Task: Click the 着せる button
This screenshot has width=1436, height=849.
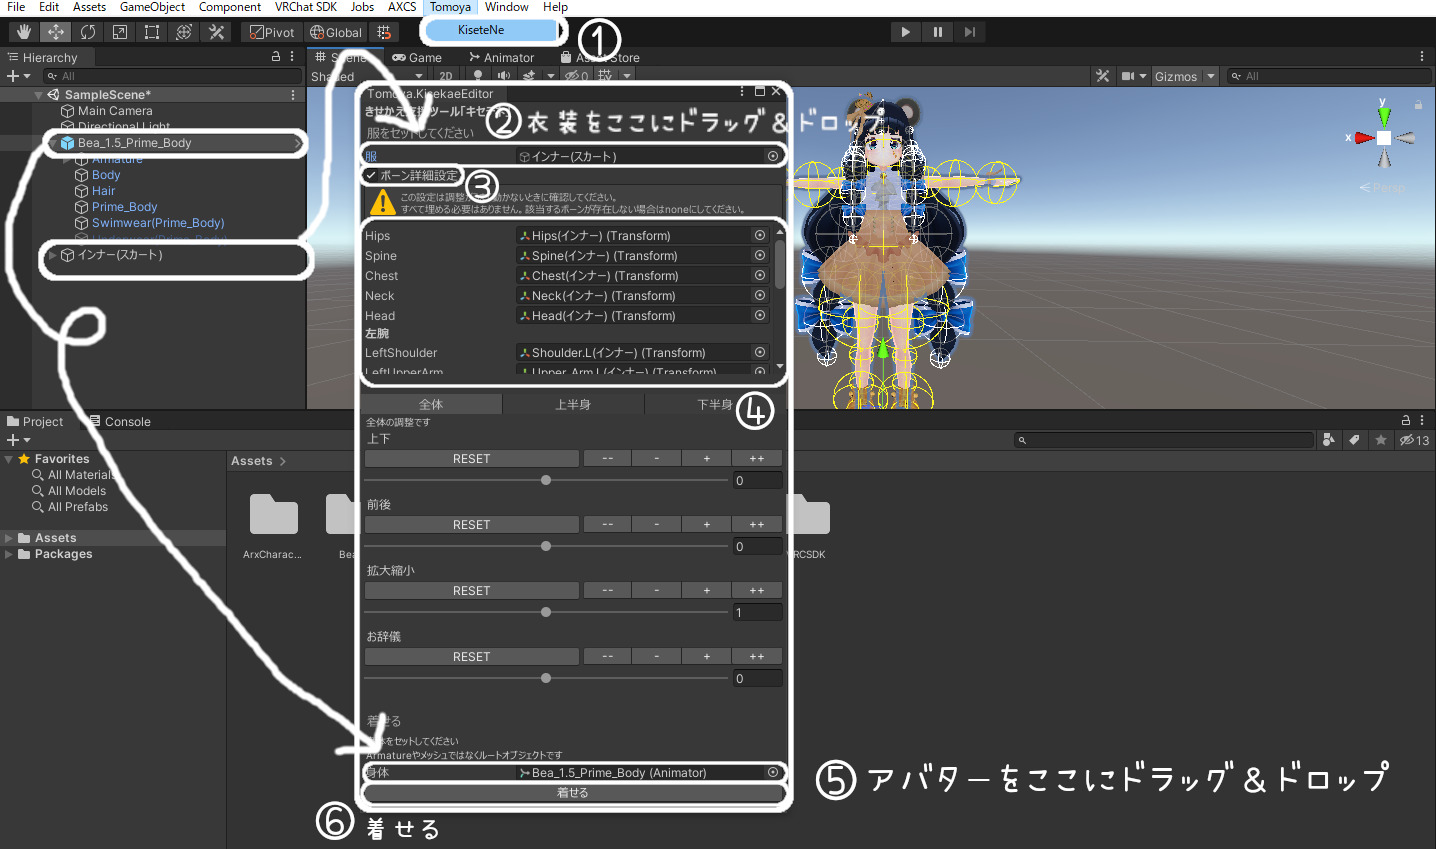Action: (573, 792)
